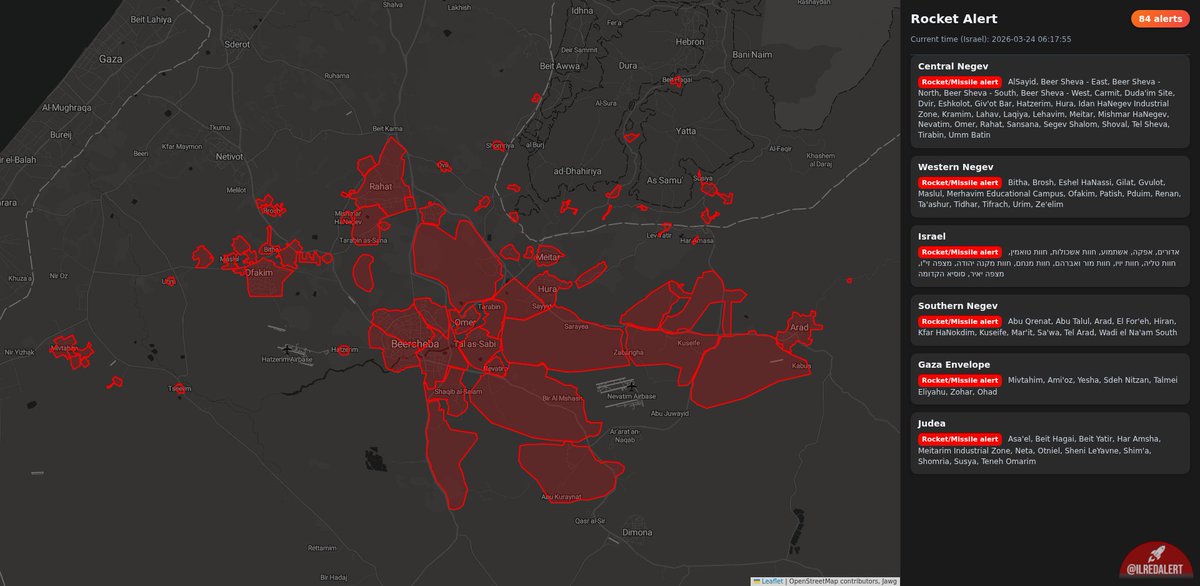This screenshot has height=586, width=1200.
Task: Click the Netivot label on the map
Action: click(x=229, y=156)
